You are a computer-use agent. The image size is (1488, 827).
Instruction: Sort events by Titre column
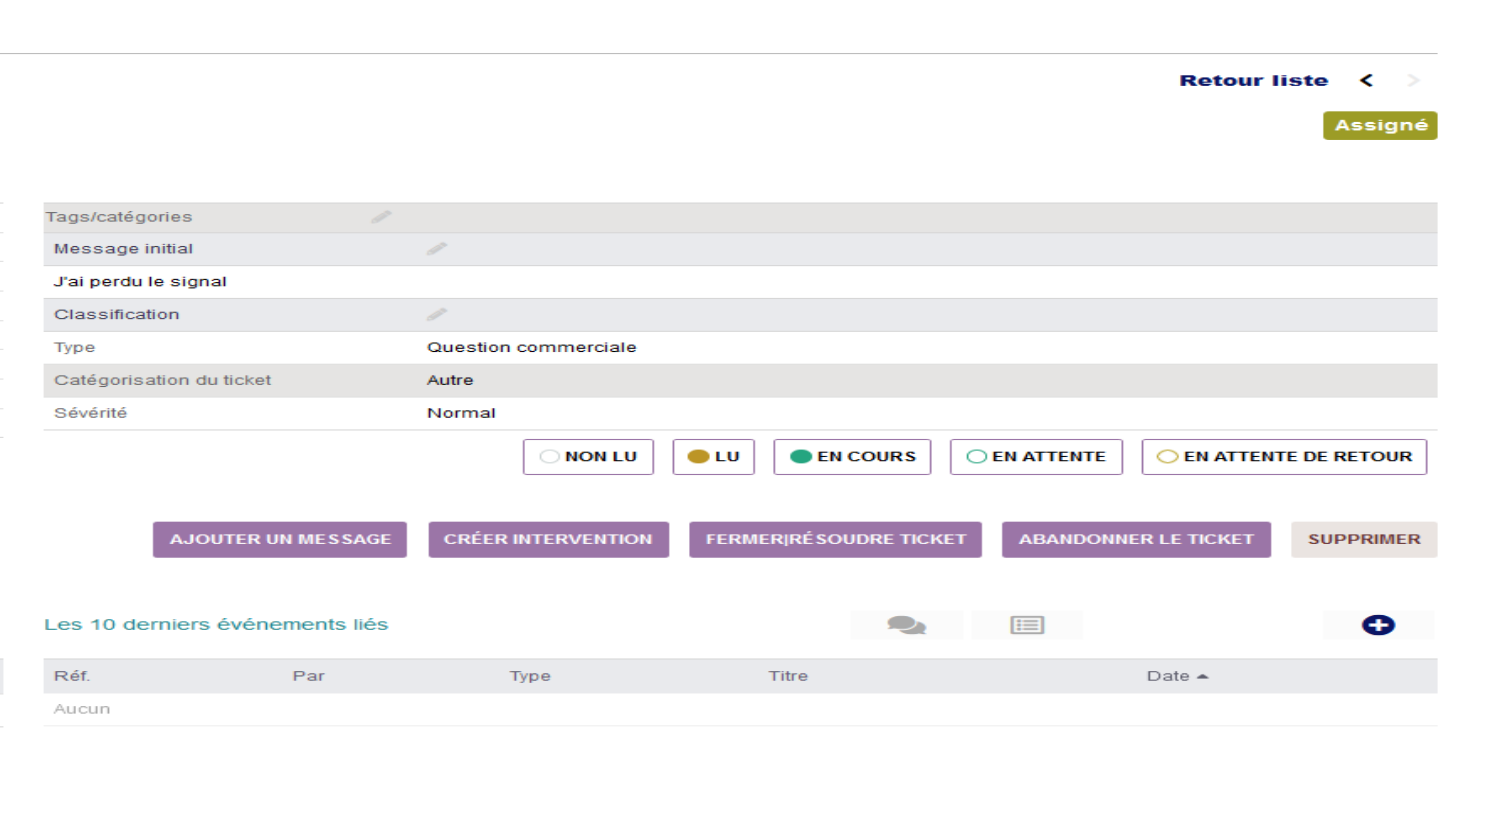click(788, 676)
